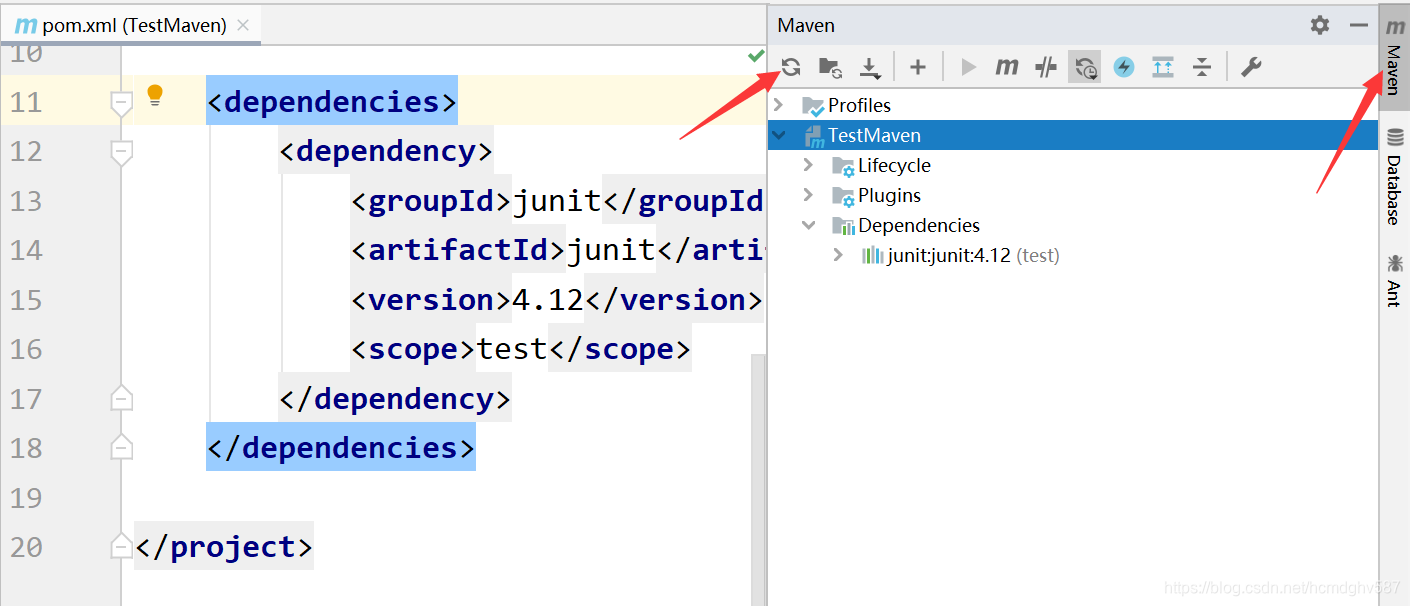This screenshot has width=1410, height=606.
Task: Open Maven Settings wrench icon
Action: coord(1251,67)
